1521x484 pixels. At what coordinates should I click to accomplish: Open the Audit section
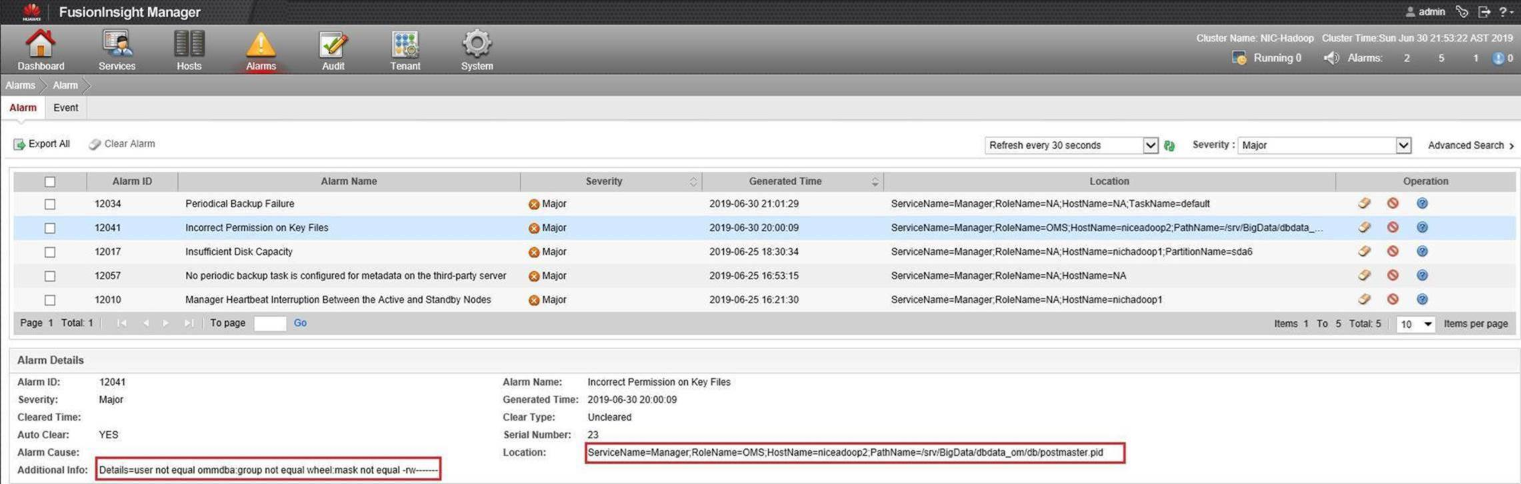pyautogui.click(x=333, y=49)
